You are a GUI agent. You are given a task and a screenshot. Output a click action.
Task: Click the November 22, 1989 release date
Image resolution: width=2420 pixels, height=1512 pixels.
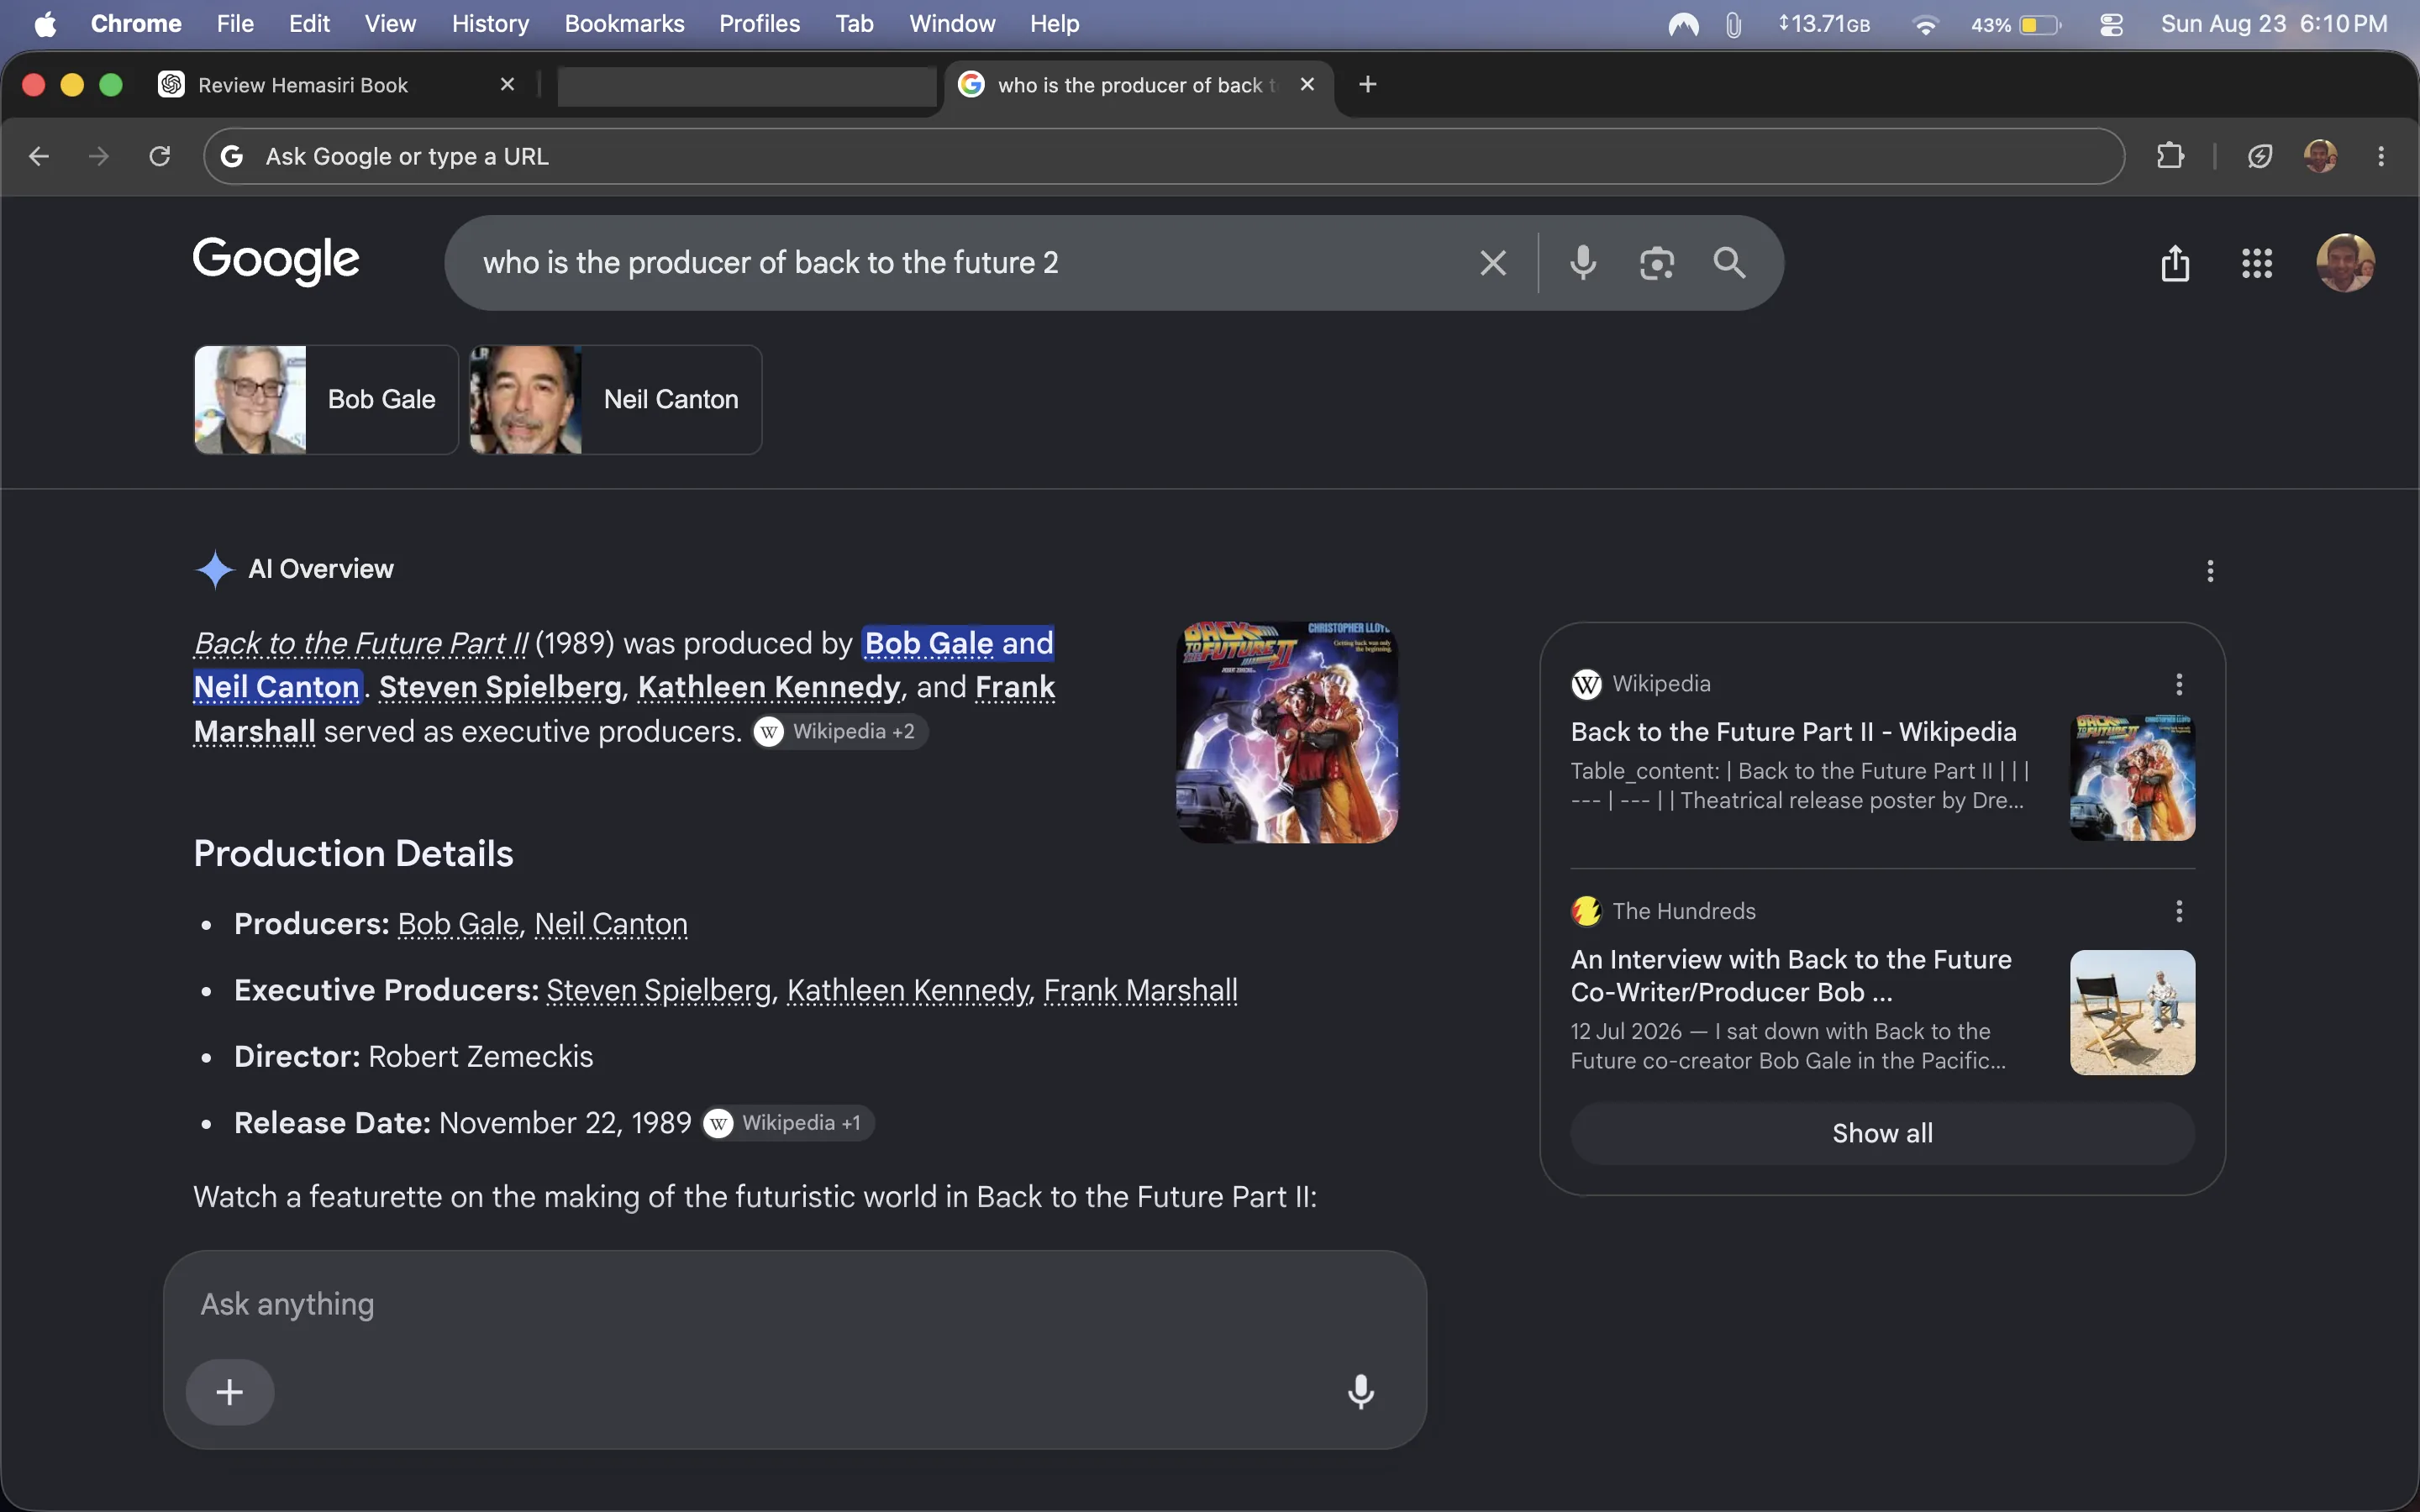(565, 1123)
